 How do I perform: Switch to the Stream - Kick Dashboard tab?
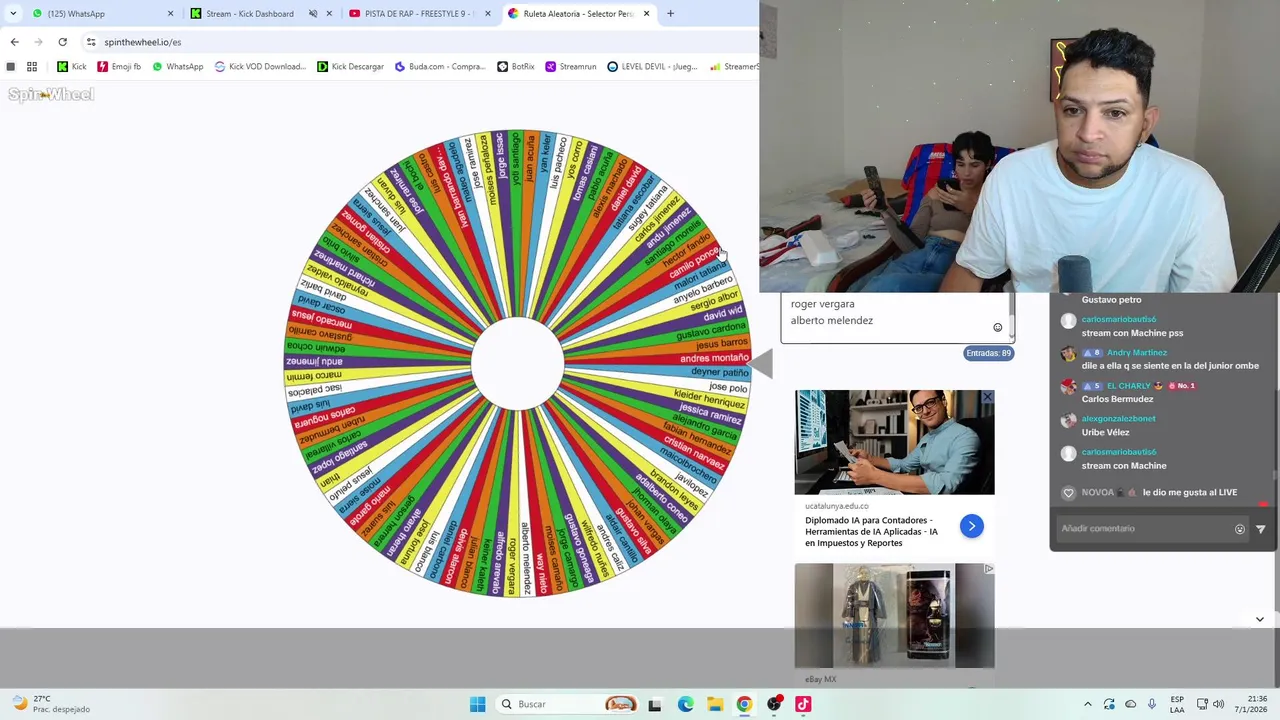262,14
